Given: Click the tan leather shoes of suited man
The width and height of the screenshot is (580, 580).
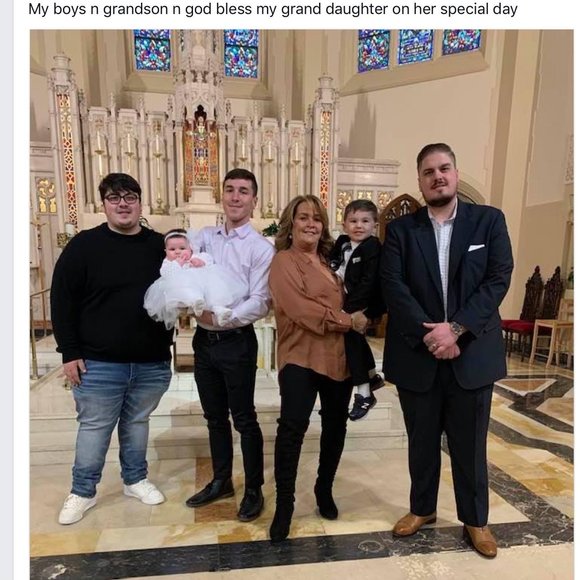Looking at the screenshot, I should 445,533.
